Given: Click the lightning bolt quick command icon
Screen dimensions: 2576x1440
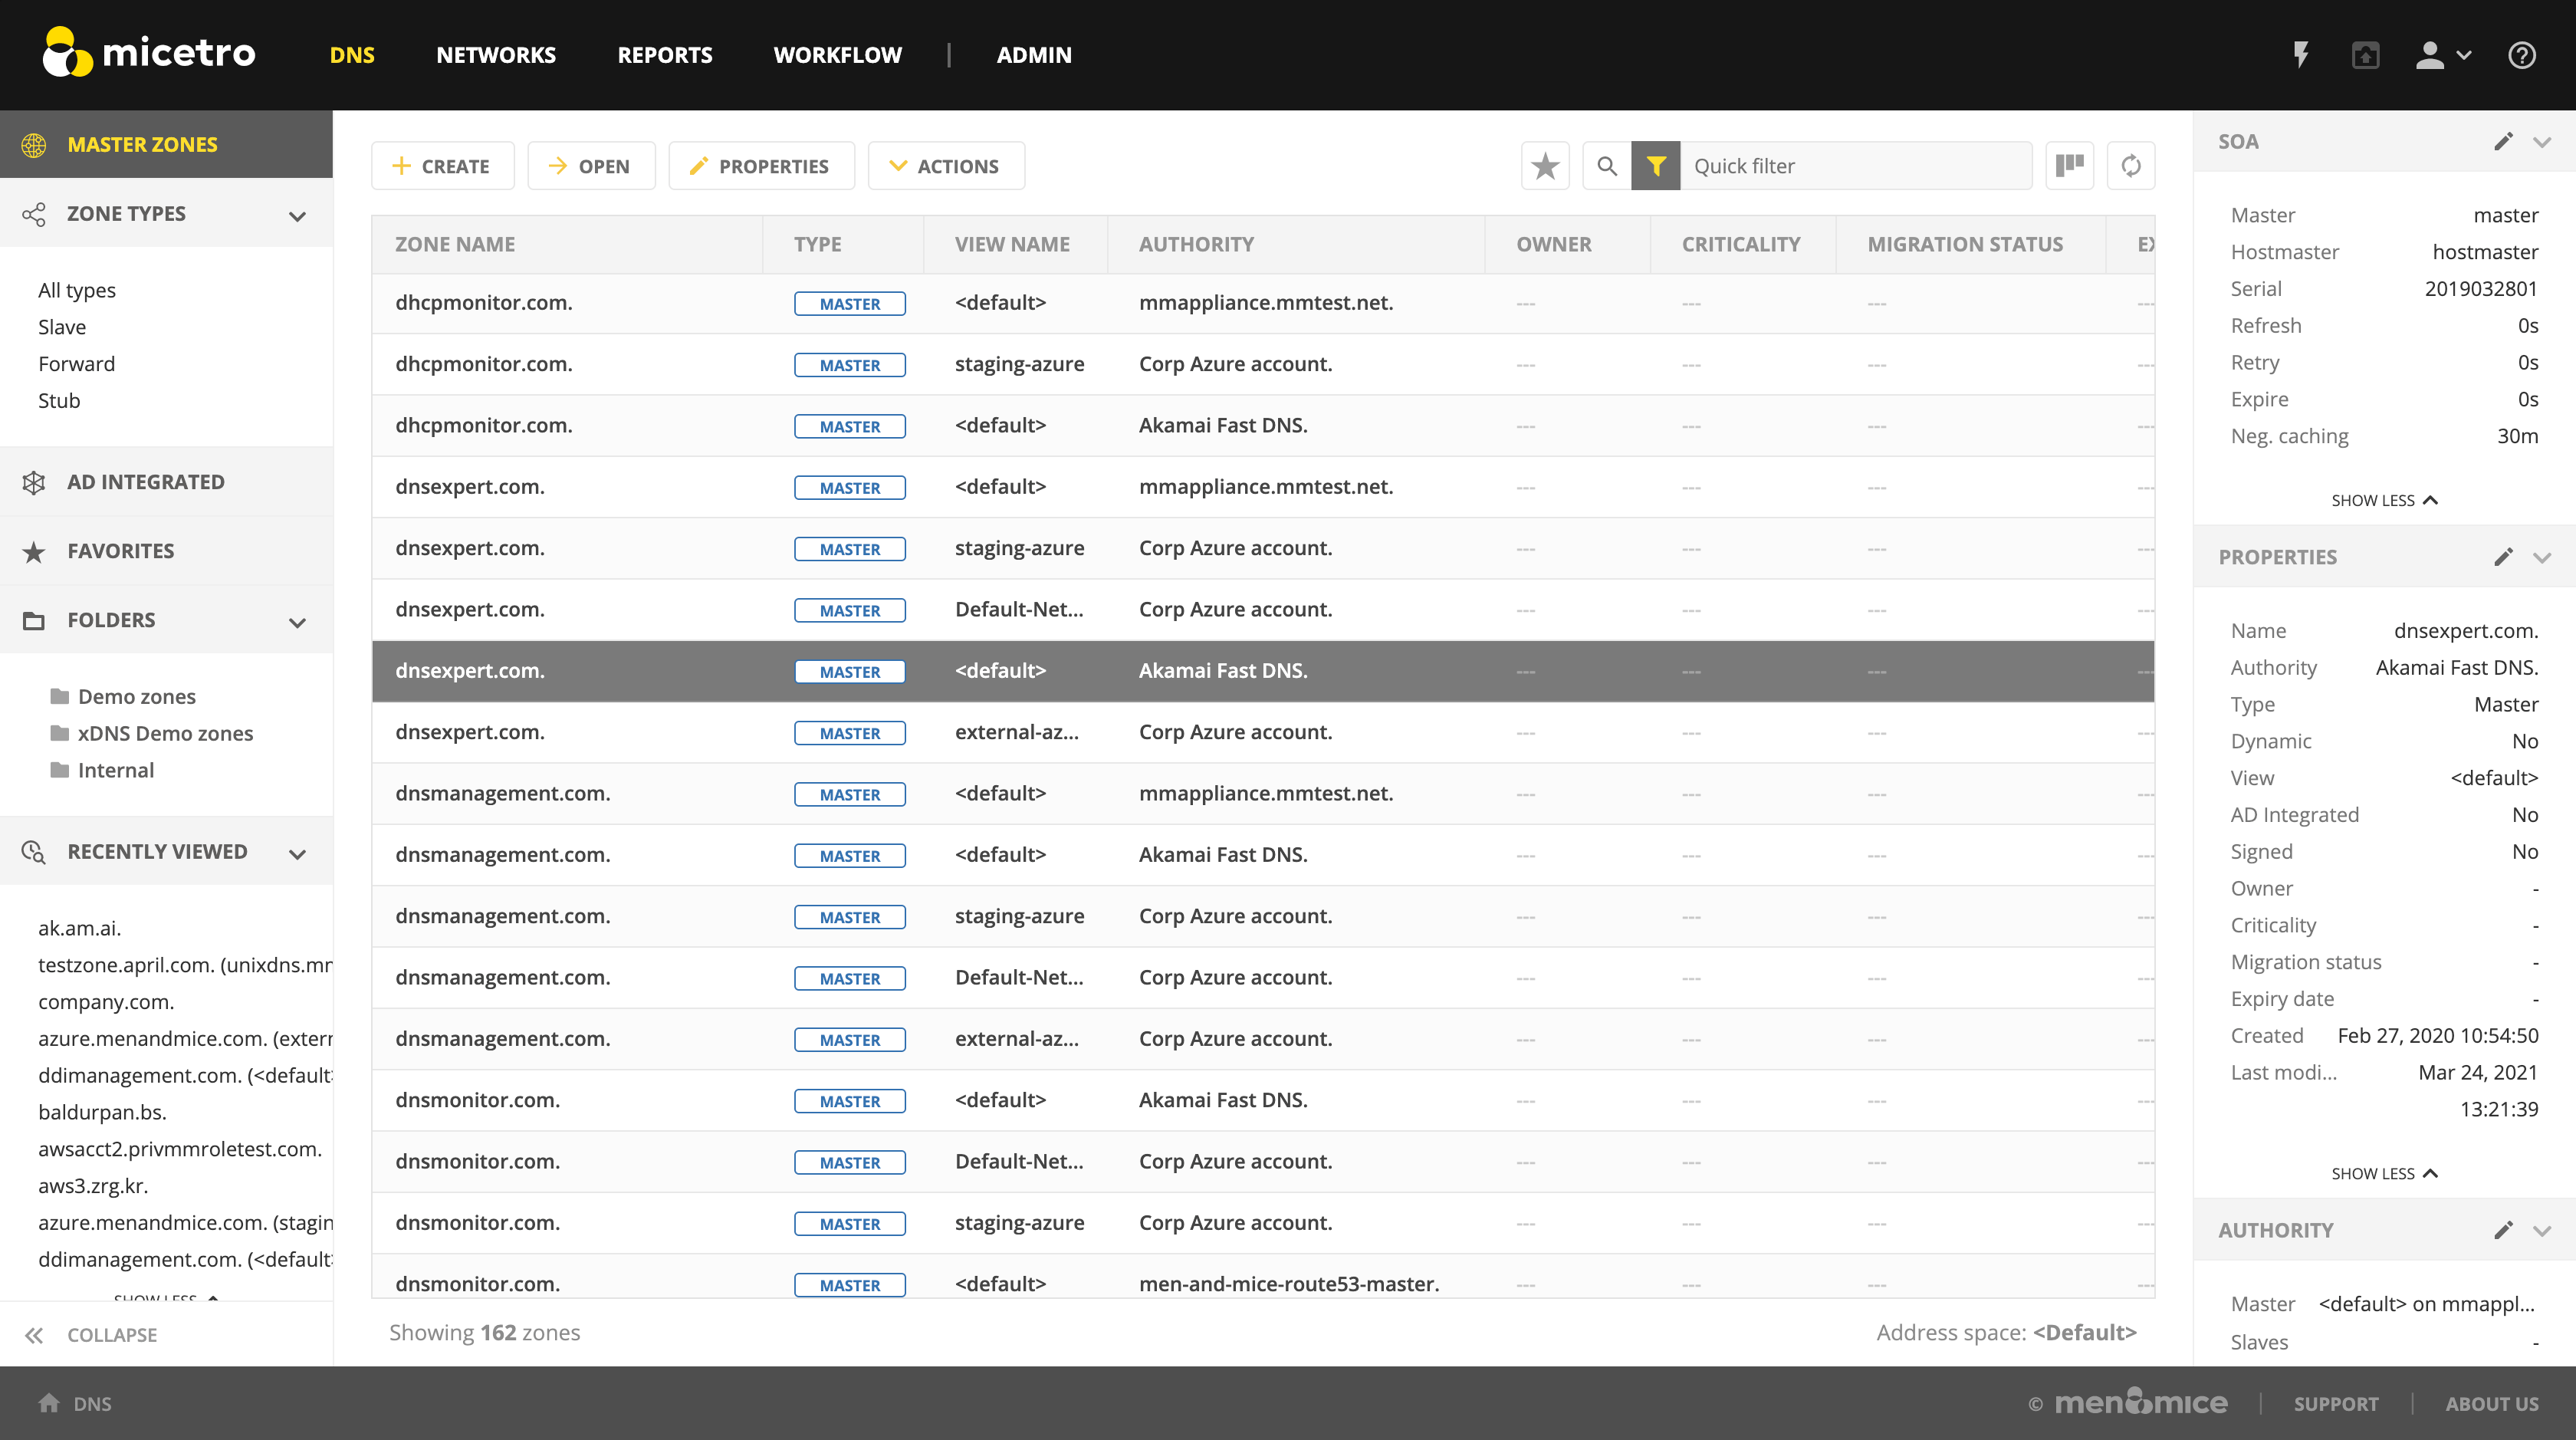Looking at the screenshot, I should (x=2301, y=55).
